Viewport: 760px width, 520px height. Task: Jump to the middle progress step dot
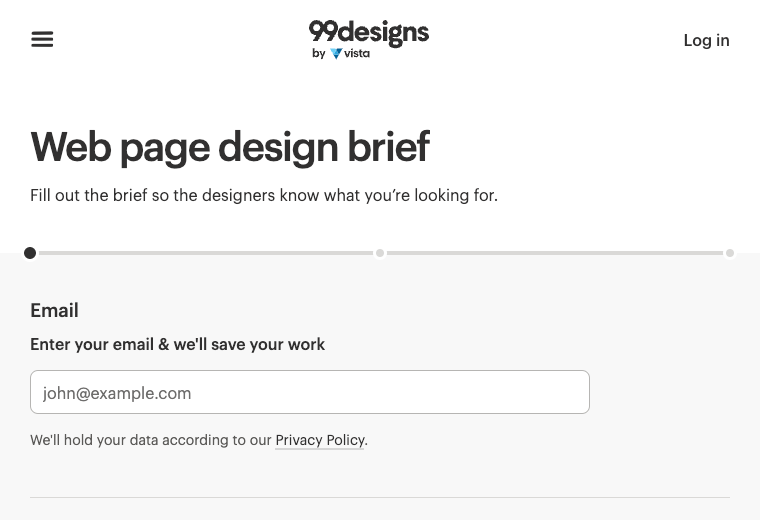[x=380, y=253]
